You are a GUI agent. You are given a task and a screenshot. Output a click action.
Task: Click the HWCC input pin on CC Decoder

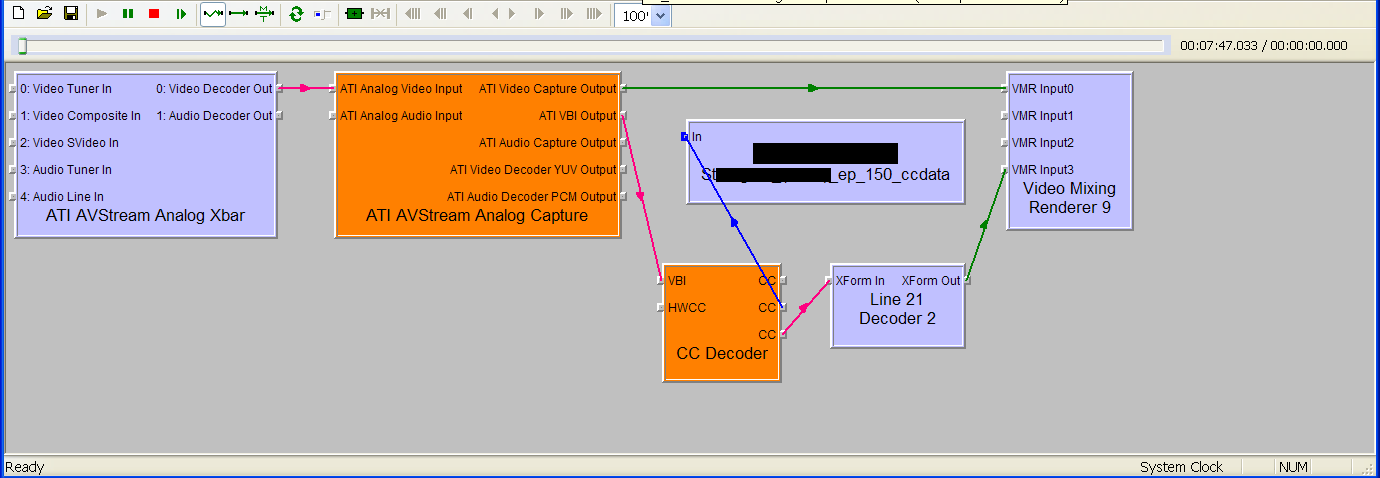tap(687, 308)
